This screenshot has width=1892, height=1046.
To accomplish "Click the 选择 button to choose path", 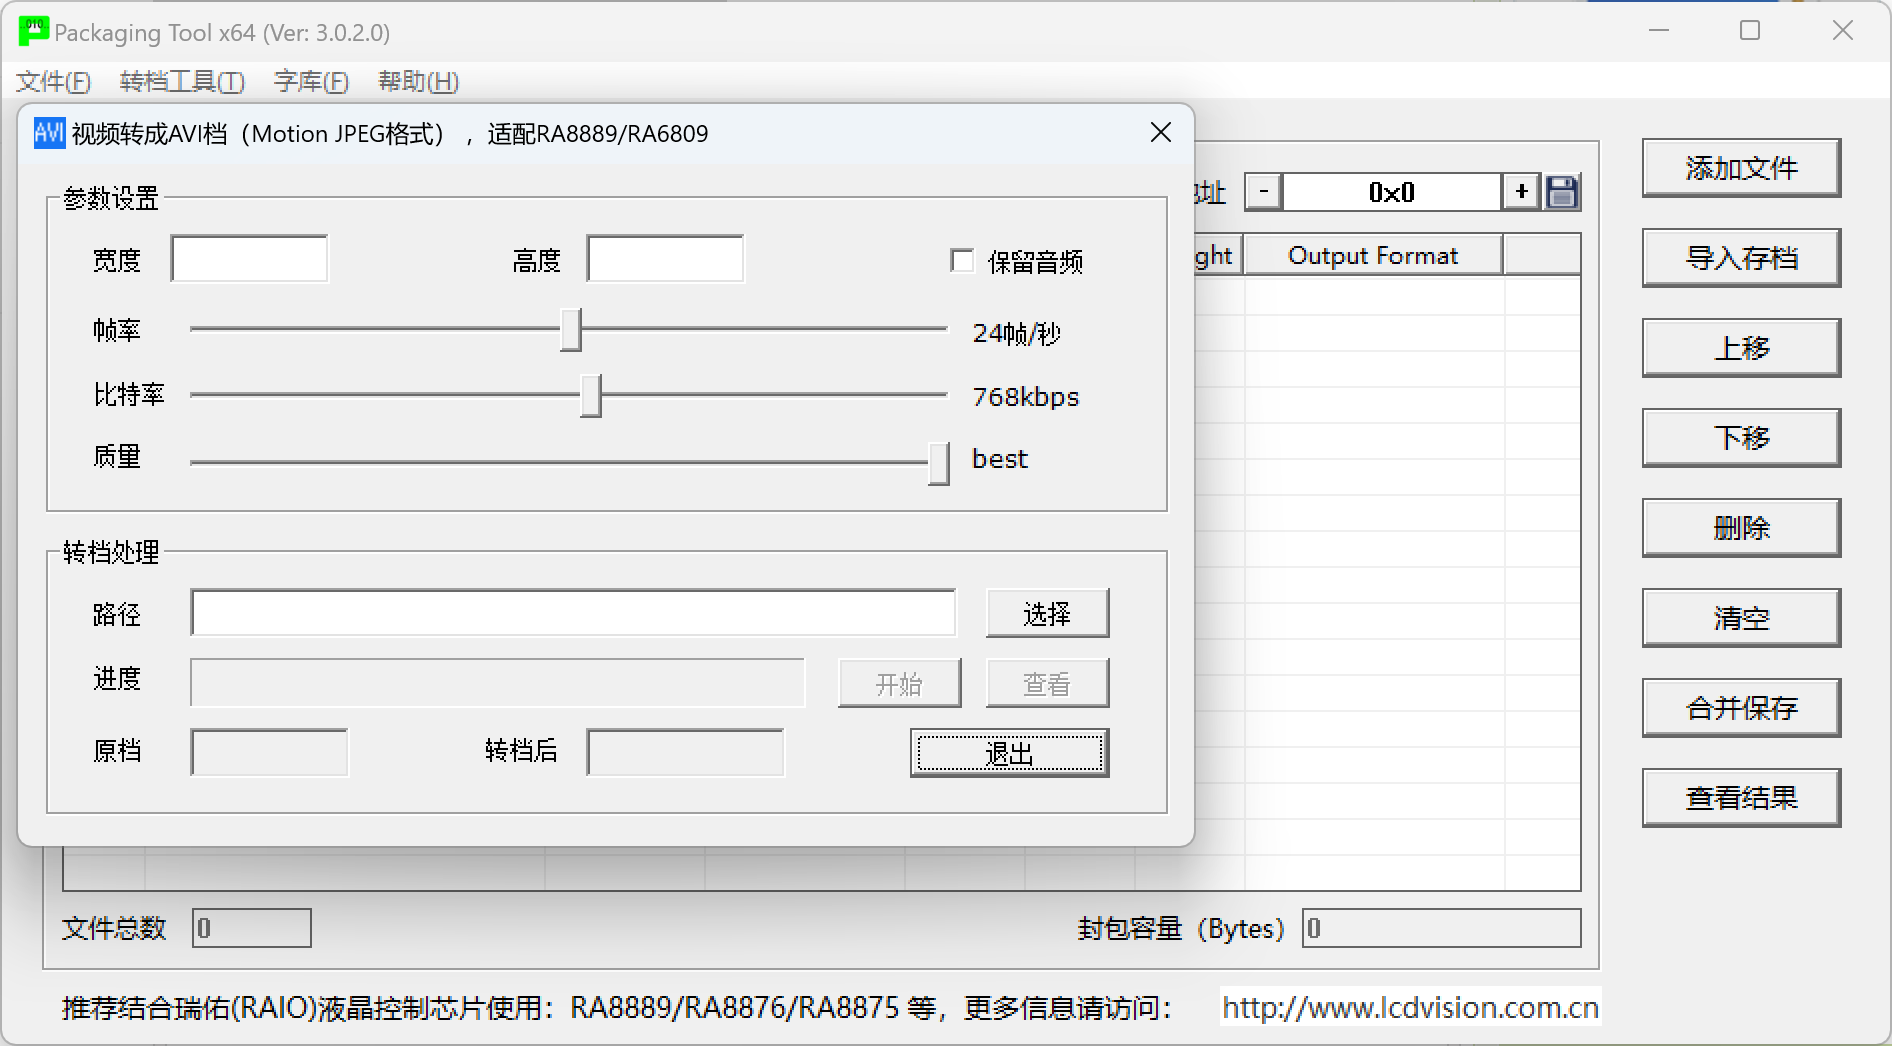I will 1047,613.
